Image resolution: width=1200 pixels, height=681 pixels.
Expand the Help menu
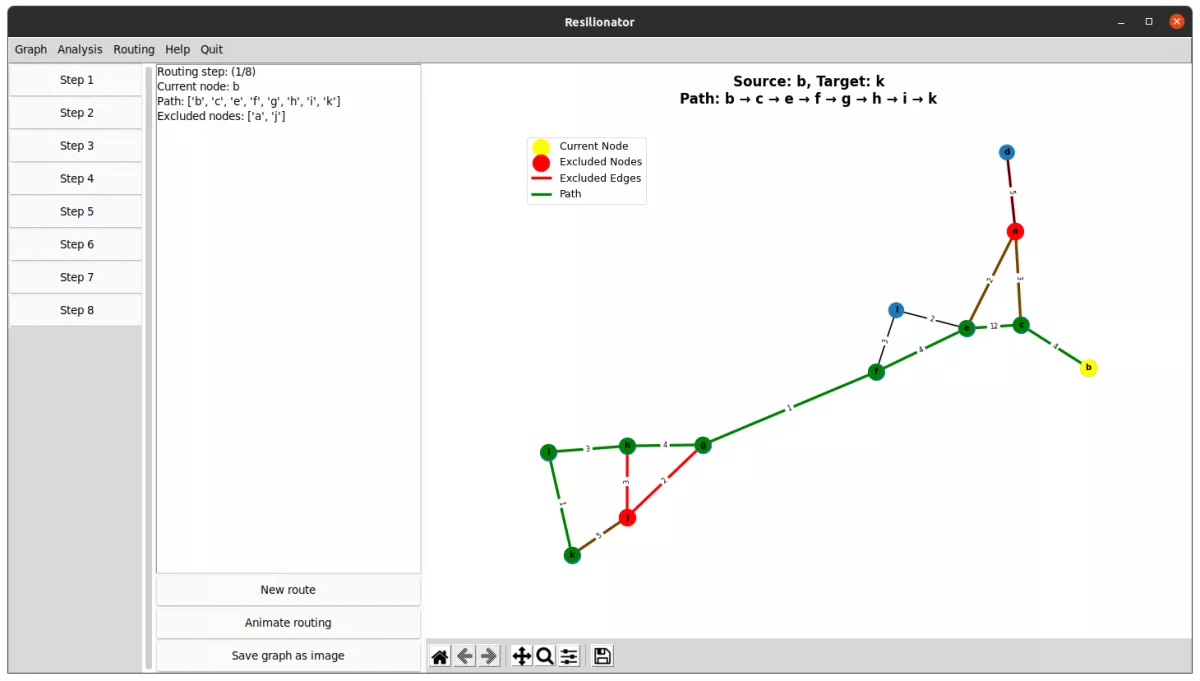coord(177,49)
